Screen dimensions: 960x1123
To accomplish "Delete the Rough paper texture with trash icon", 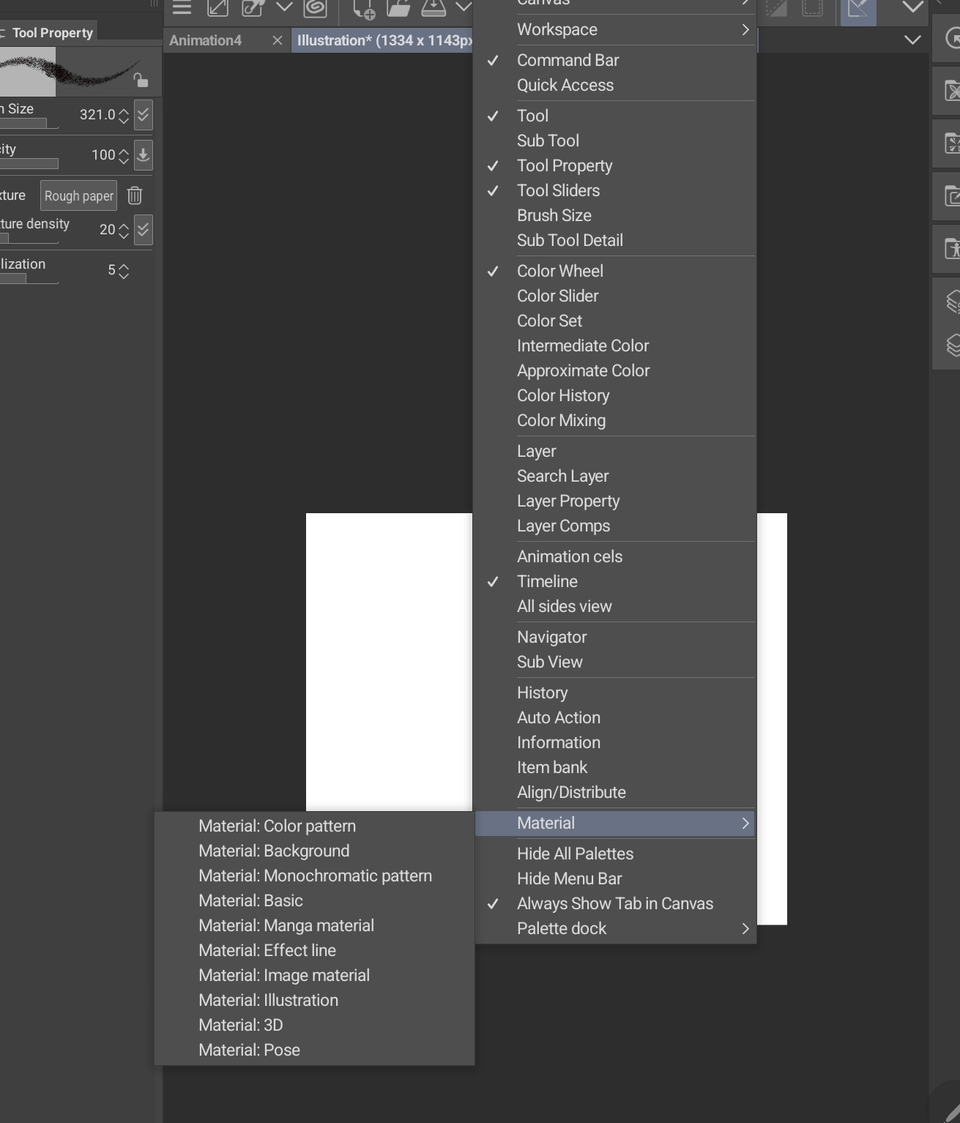I will click(135, 196).
